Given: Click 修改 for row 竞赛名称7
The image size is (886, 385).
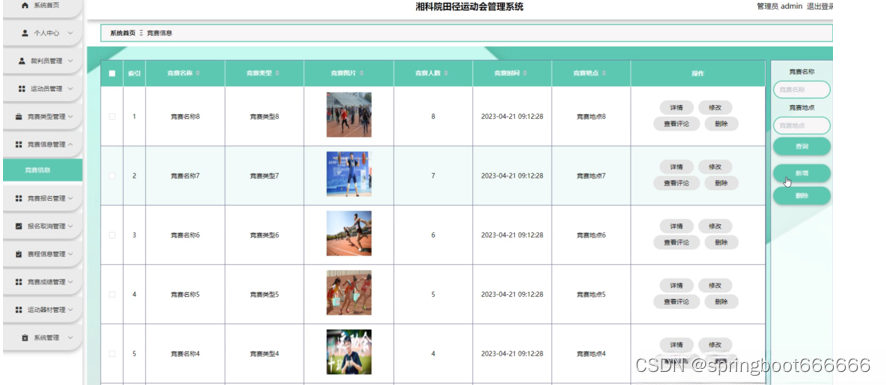Looking at the screenshot, I should click(x=715, y=167).
